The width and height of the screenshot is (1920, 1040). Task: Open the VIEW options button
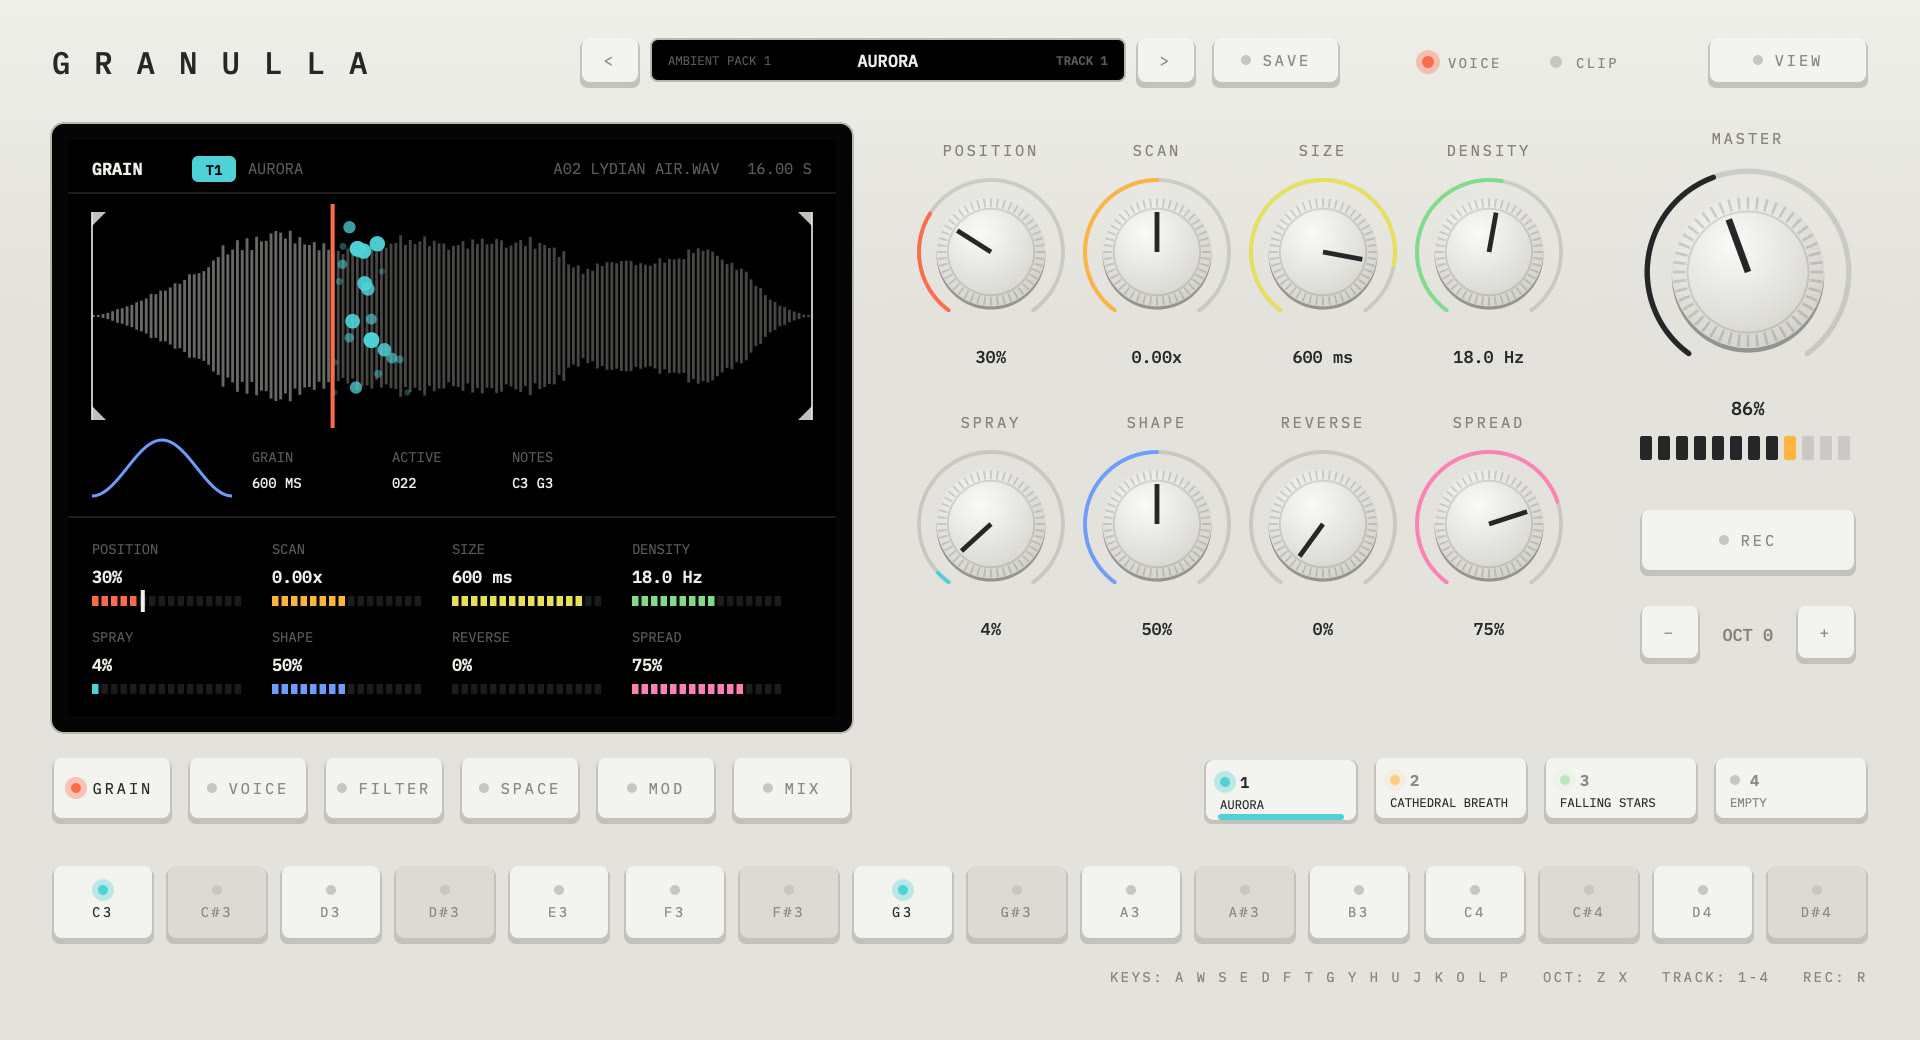tap(1787, 61)
